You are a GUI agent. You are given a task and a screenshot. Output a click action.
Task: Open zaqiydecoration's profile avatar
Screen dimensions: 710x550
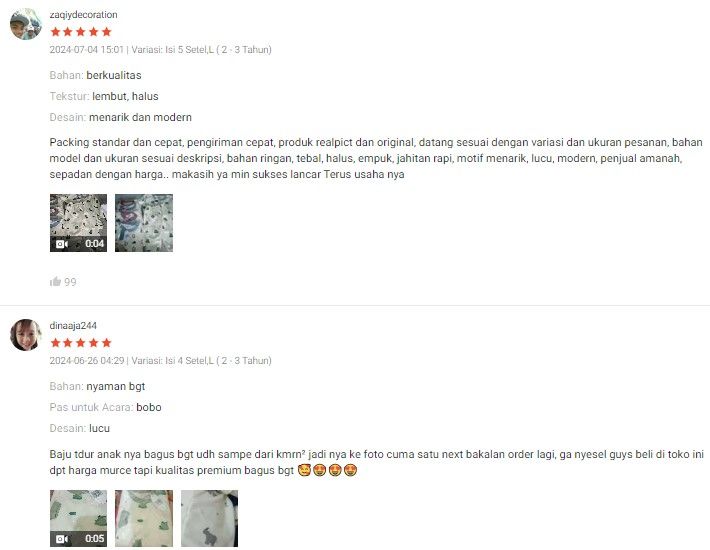pyautogui.click(x=26, y=24)
